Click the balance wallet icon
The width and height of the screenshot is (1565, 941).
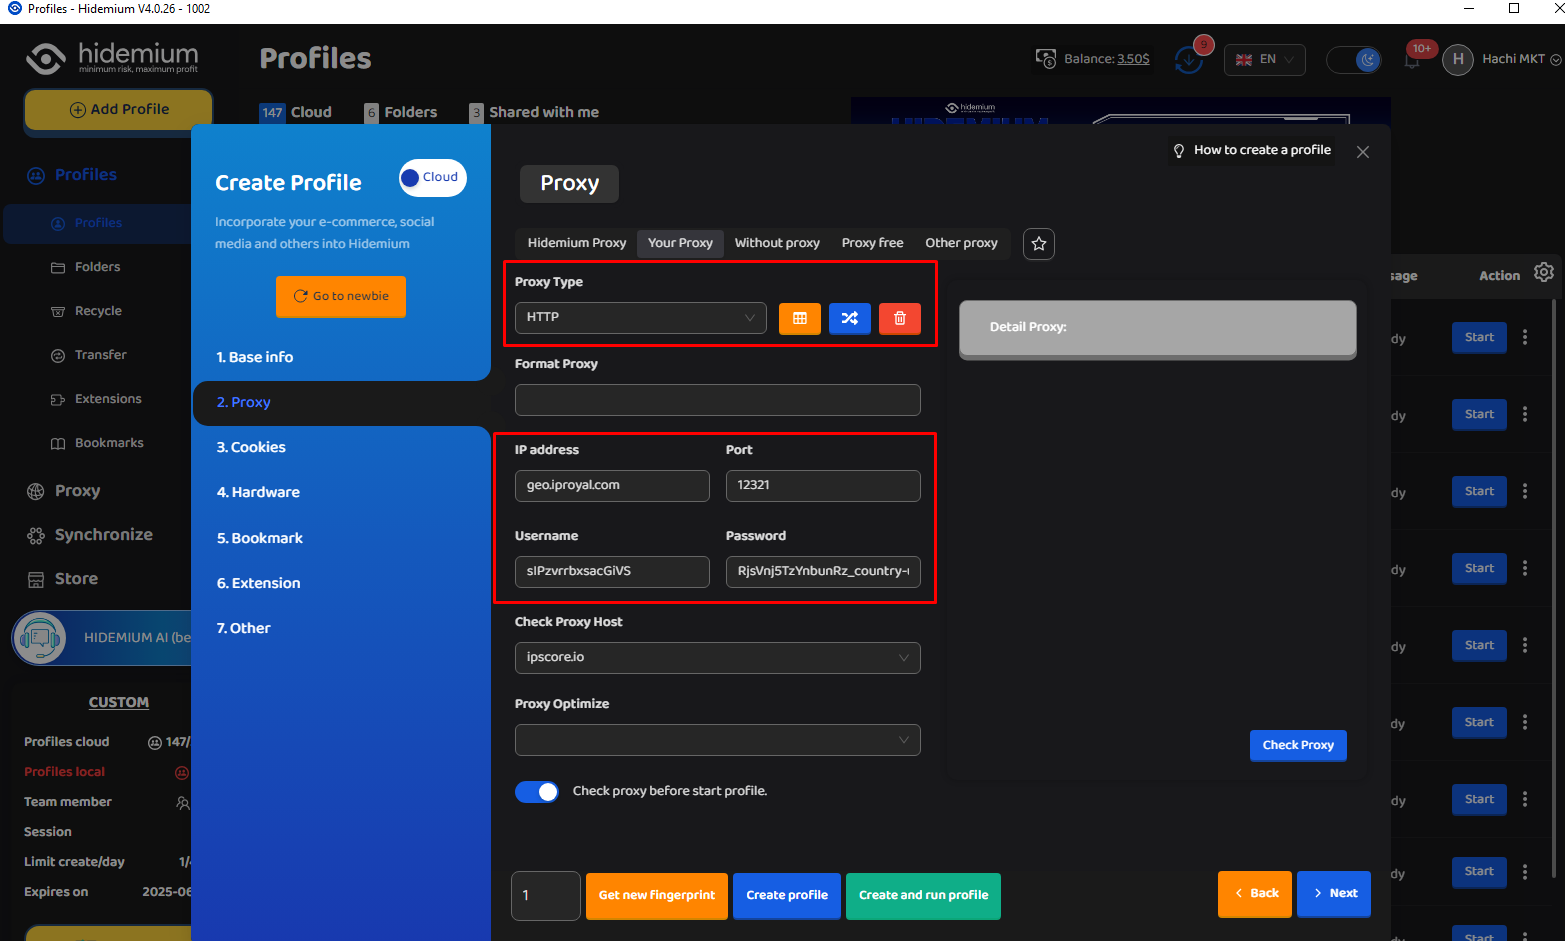point(1046,59)
